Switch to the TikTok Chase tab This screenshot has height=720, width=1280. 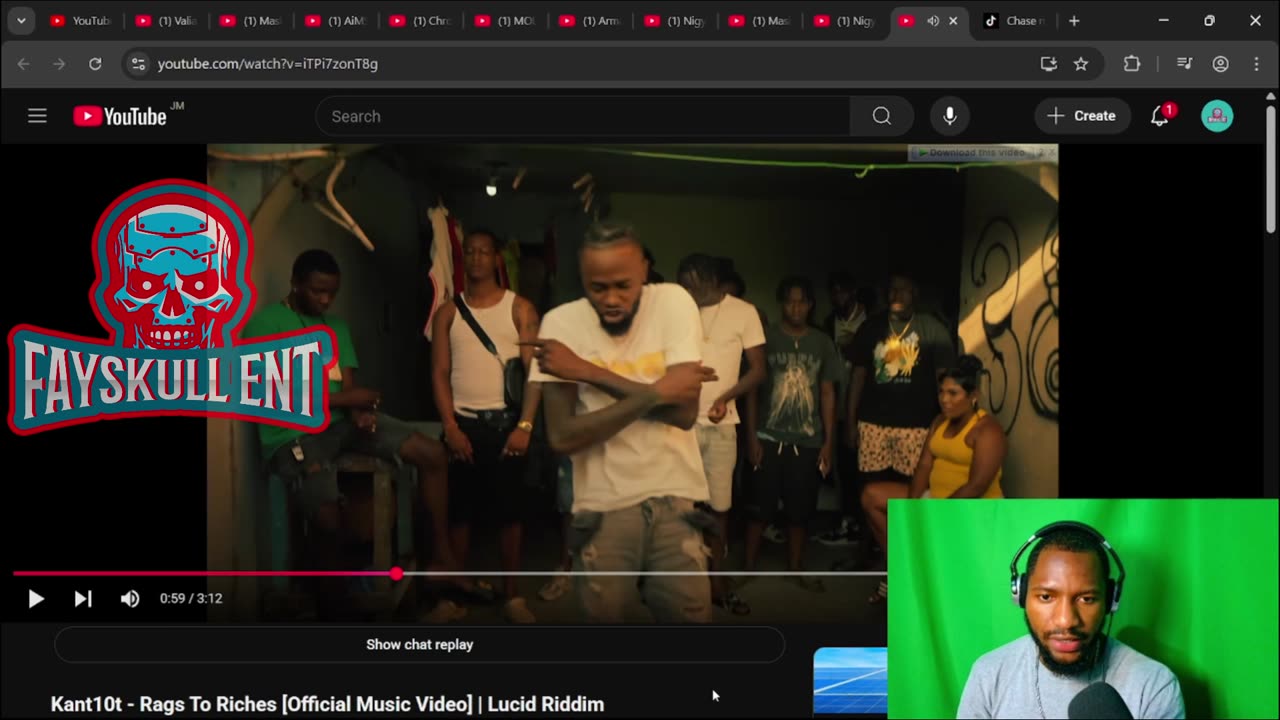pos(1014,20)
